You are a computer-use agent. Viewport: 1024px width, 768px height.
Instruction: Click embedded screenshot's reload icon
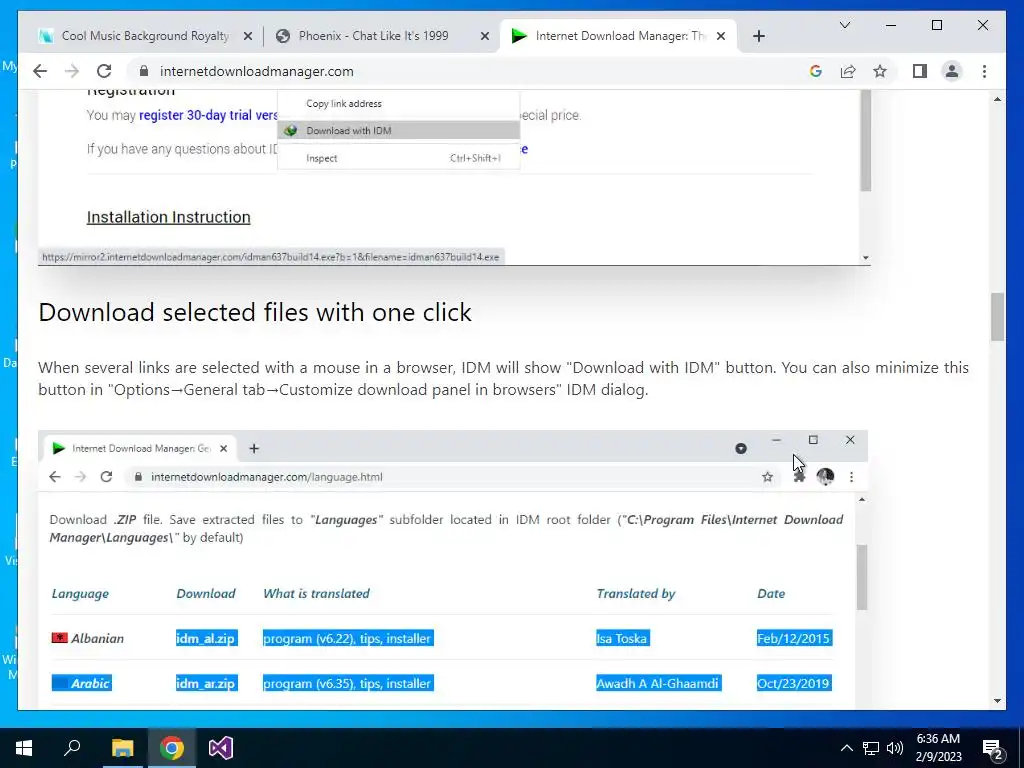[x=106, y=477]
